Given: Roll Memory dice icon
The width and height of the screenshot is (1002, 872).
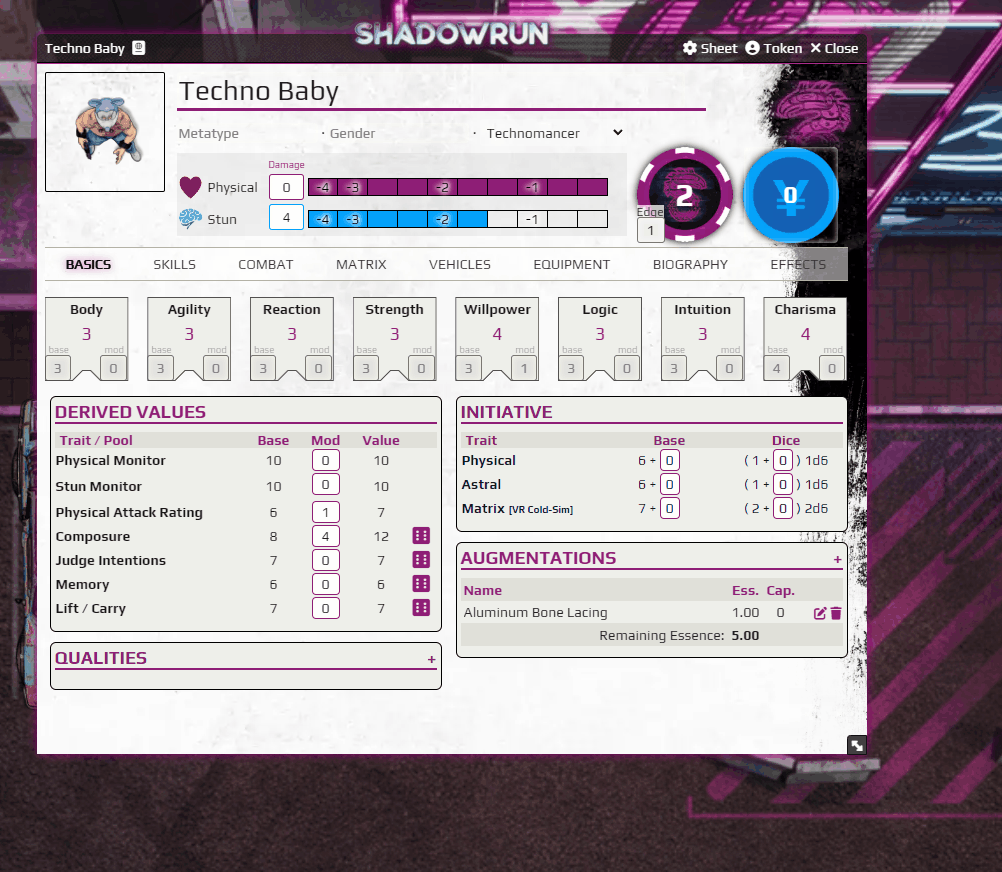Looking at the screenshot, I should tap(421, 583).
